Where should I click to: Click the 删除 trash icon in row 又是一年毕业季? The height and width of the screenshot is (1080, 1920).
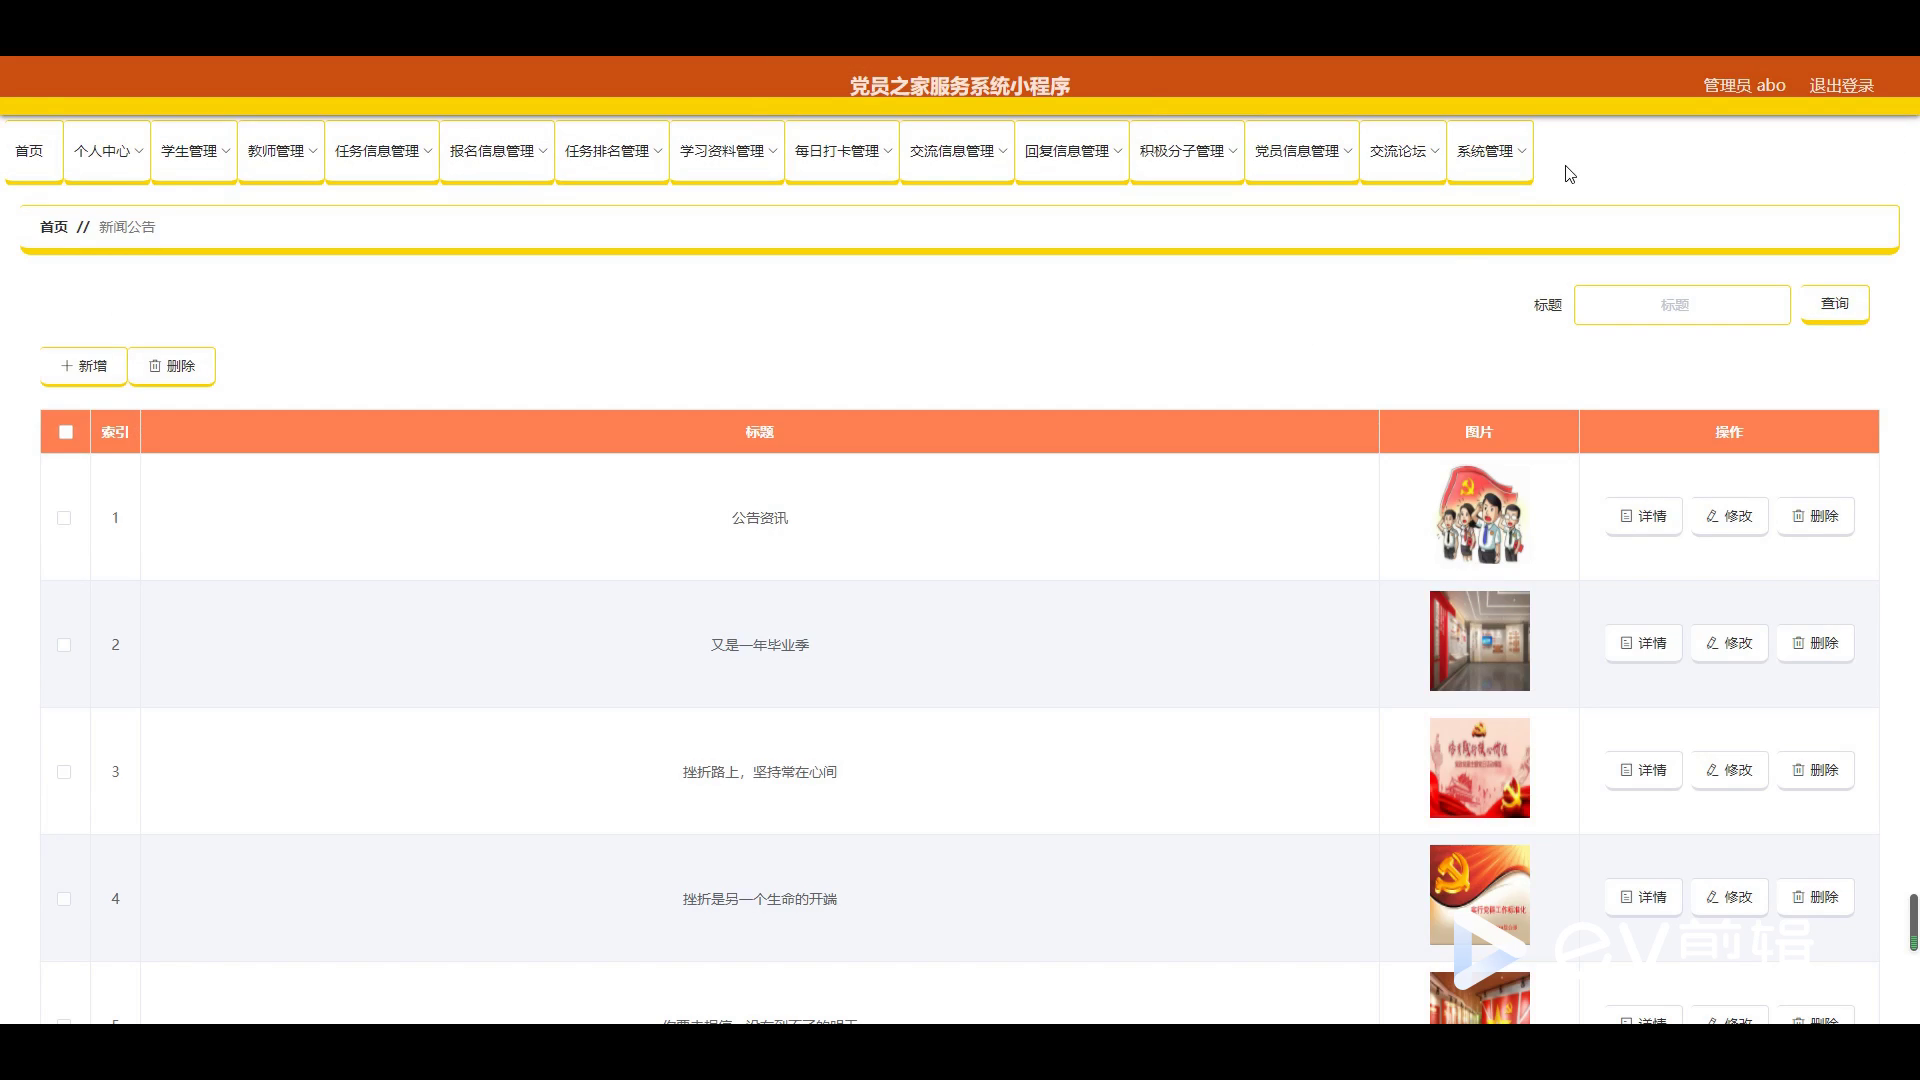[x=1798, y=643]
